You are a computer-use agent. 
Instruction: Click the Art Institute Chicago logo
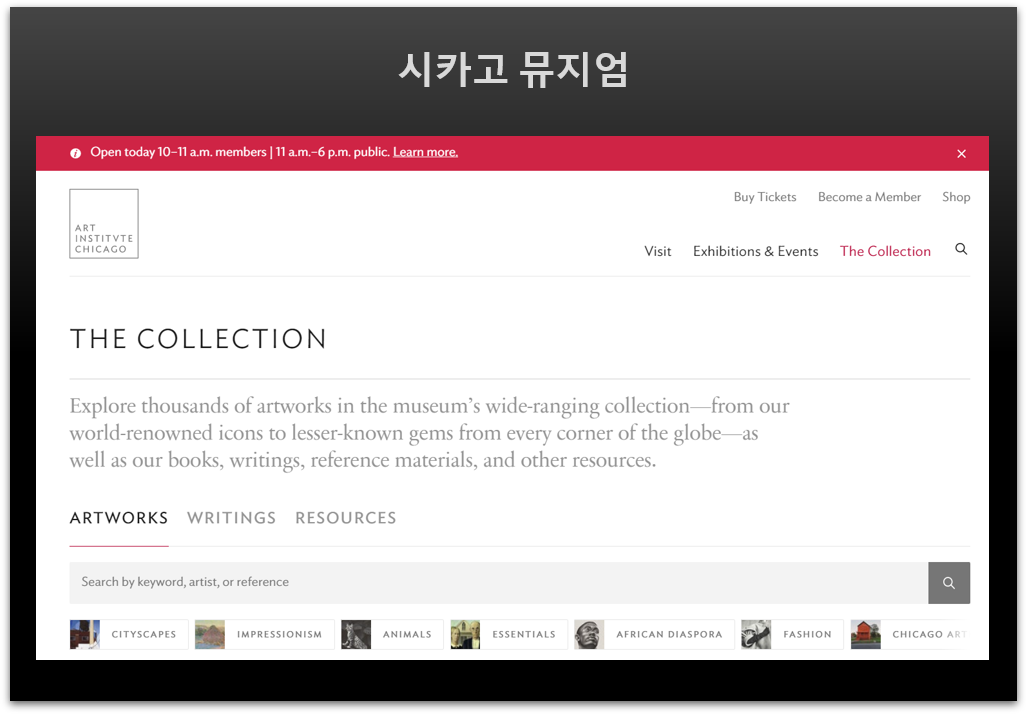tap(104, 224)
